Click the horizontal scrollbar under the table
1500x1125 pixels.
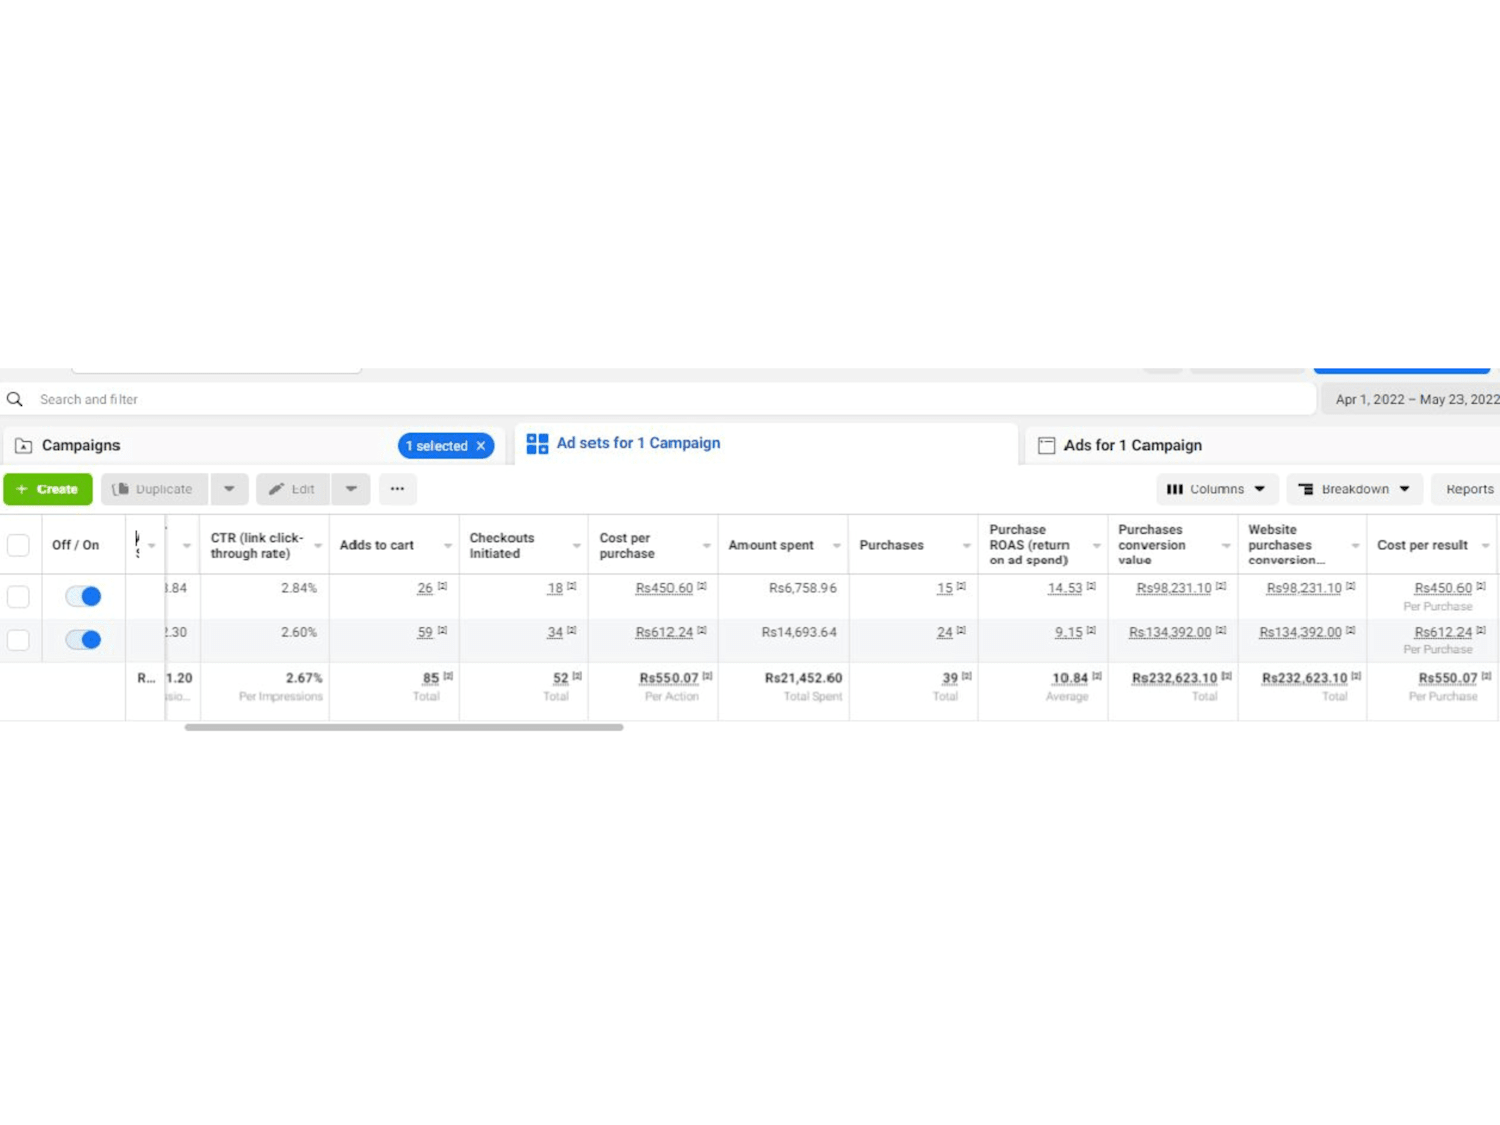[404, 727]
